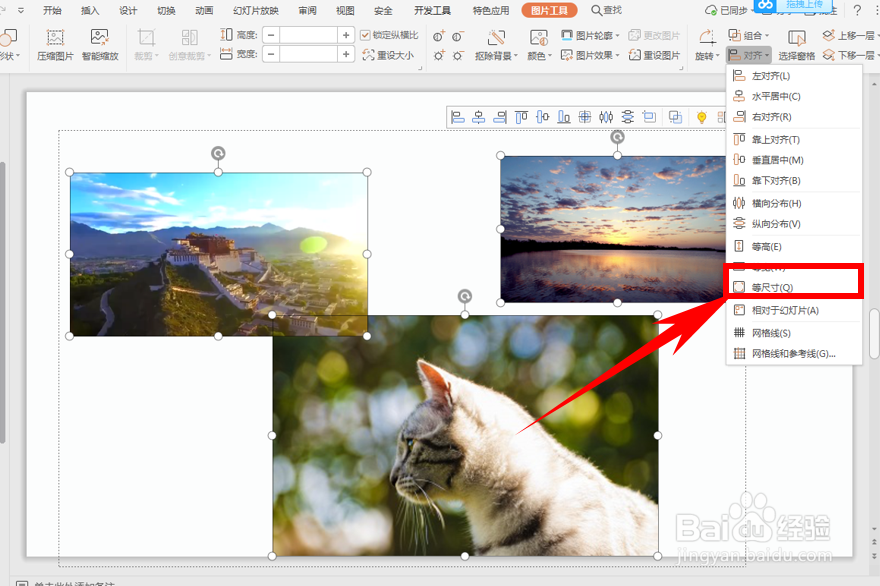Click the help question mark icon
The height and width of the screenshot is (586, 880).
point(857,10)
